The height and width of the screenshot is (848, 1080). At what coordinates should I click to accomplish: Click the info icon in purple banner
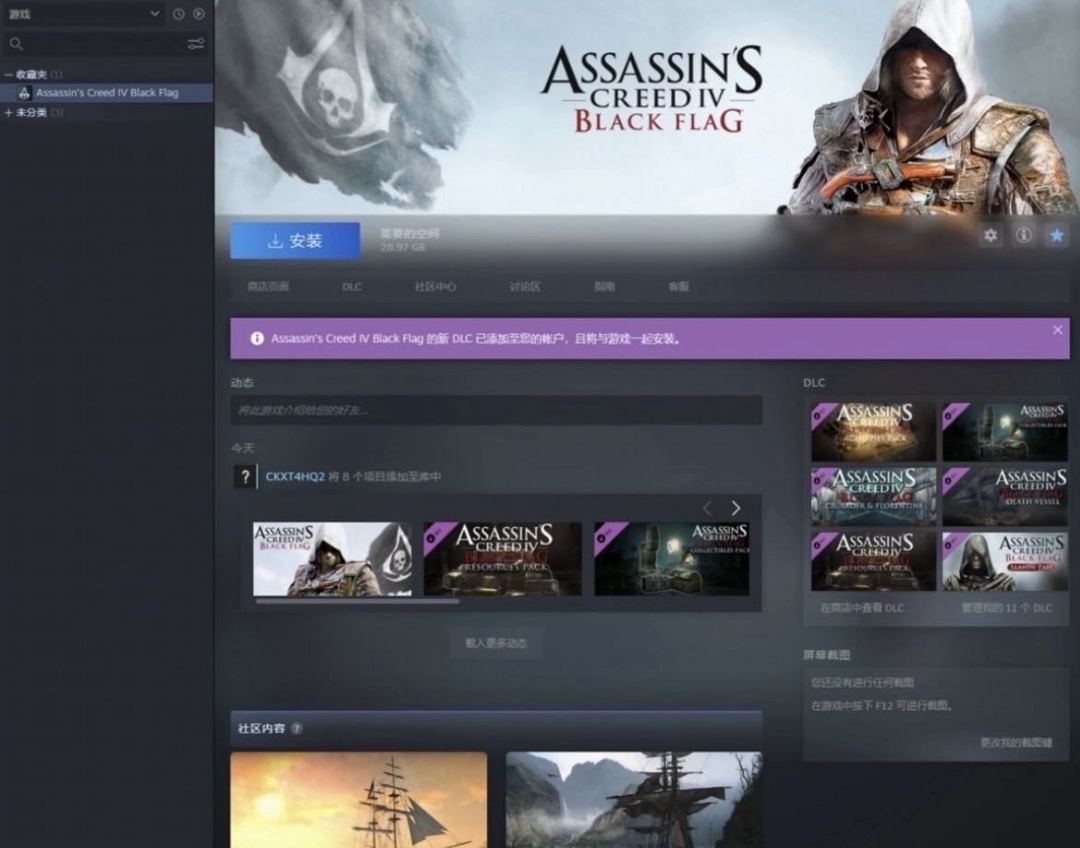point(257,339)
